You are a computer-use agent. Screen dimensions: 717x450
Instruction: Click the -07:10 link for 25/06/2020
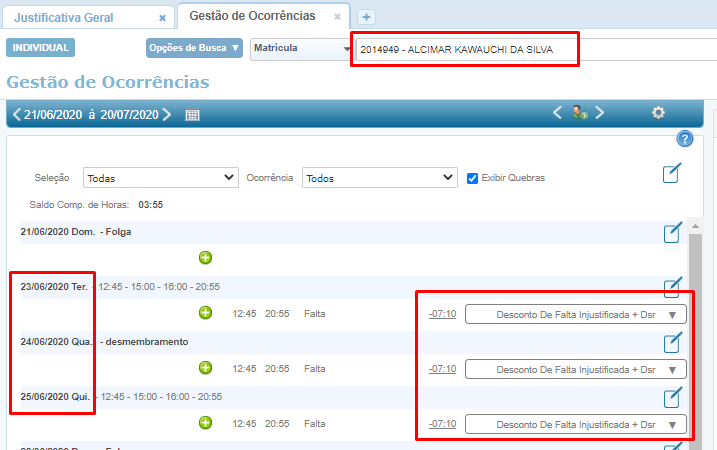[x=442, y=423]
